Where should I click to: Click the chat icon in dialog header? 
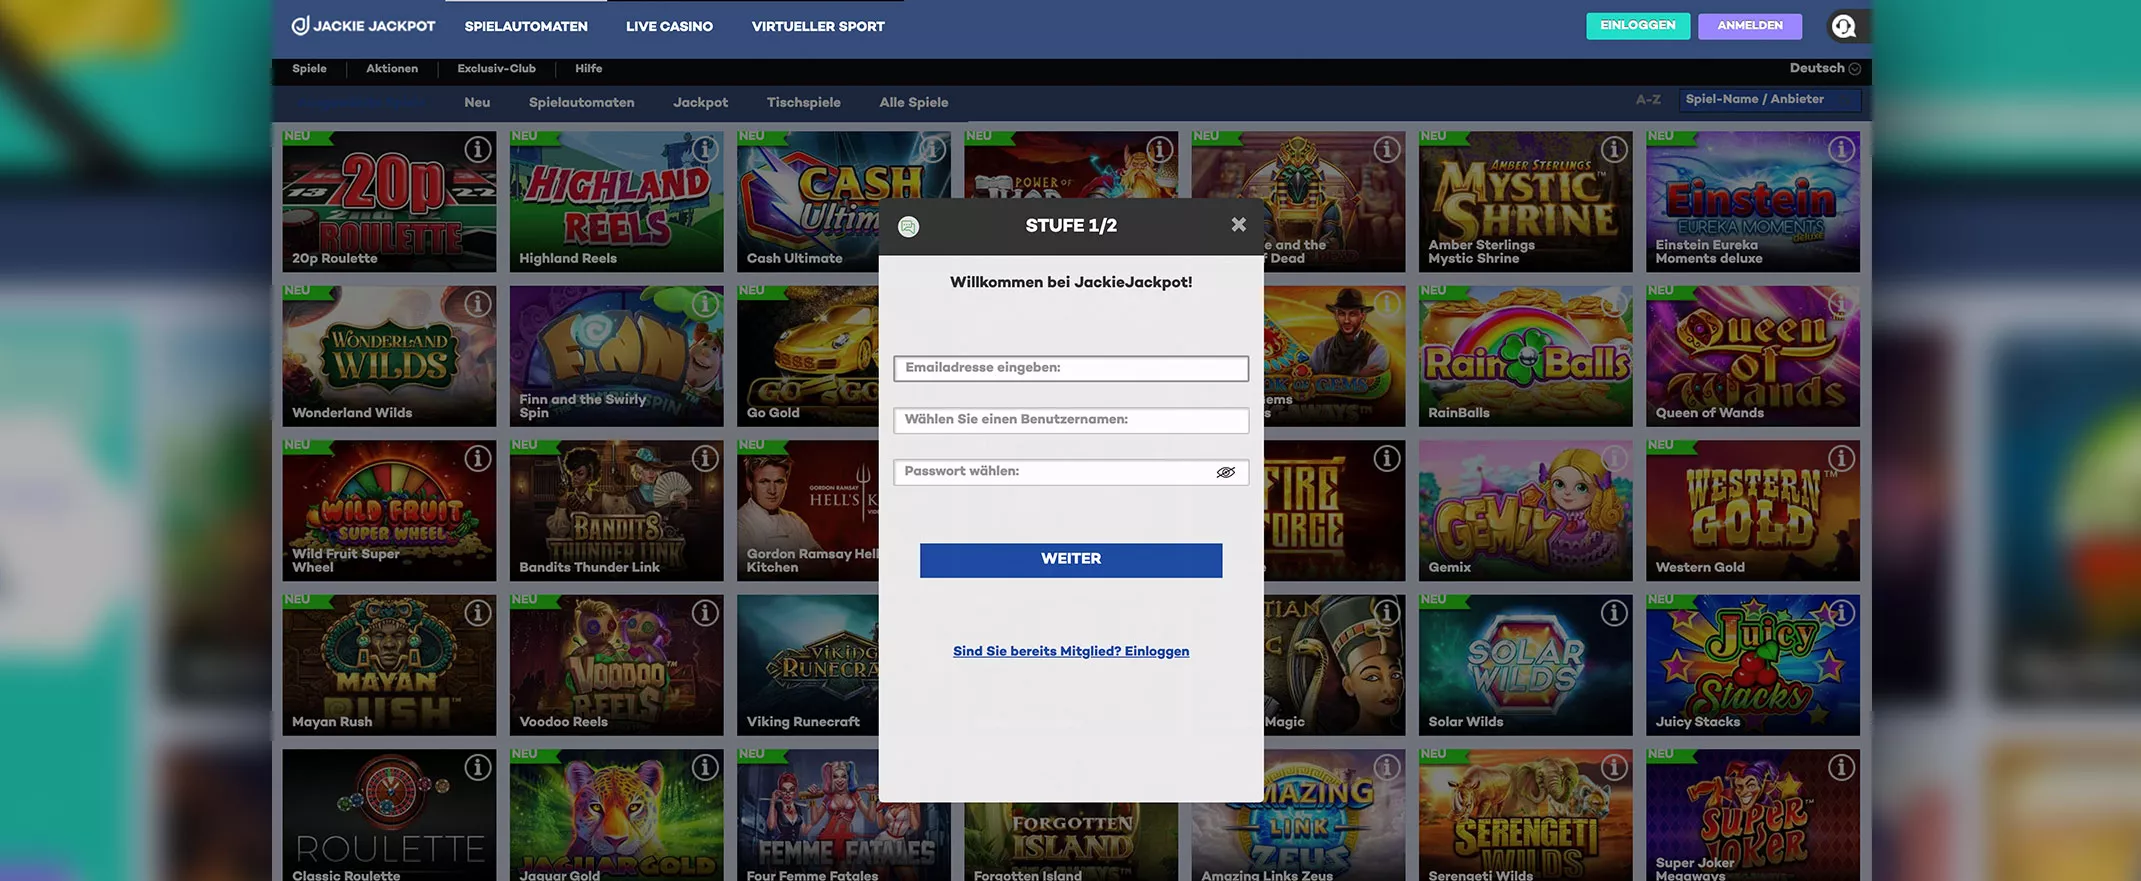(908, 227)
